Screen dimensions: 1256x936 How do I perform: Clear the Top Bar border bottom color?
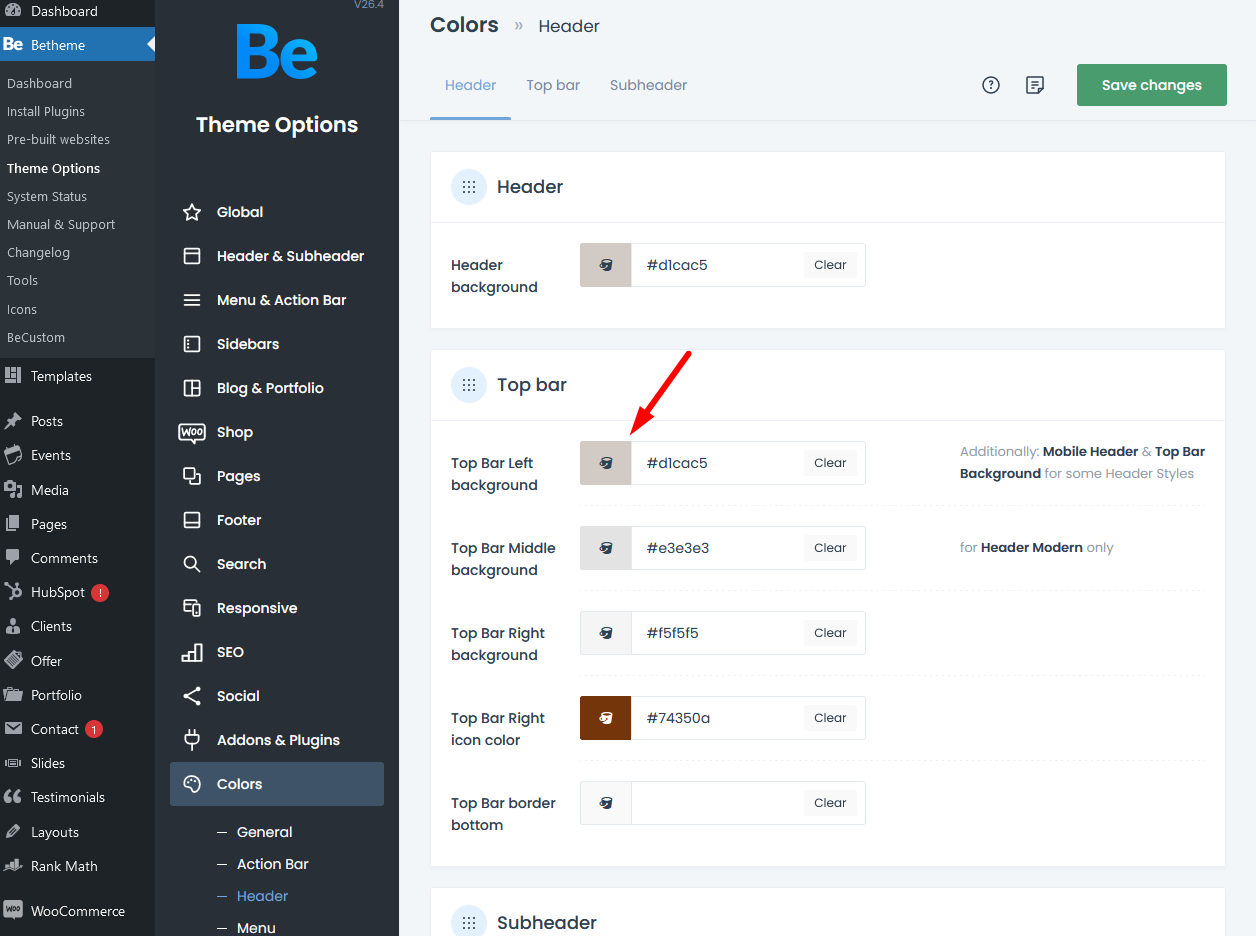click(x=830, y=803)
